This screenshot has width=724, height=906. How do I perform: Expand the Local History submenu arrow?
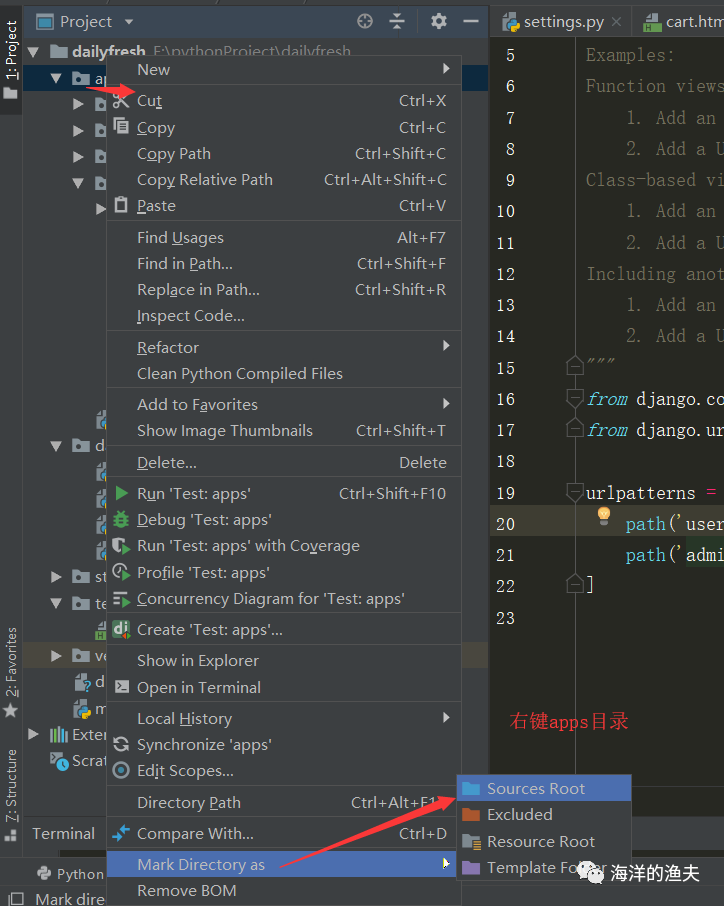coord(446,718)
